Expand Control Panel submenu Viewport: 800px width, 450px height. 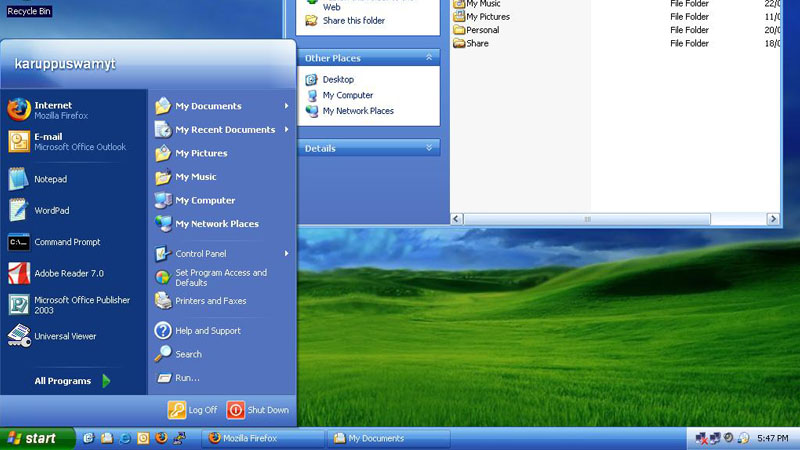coord(286,254)
